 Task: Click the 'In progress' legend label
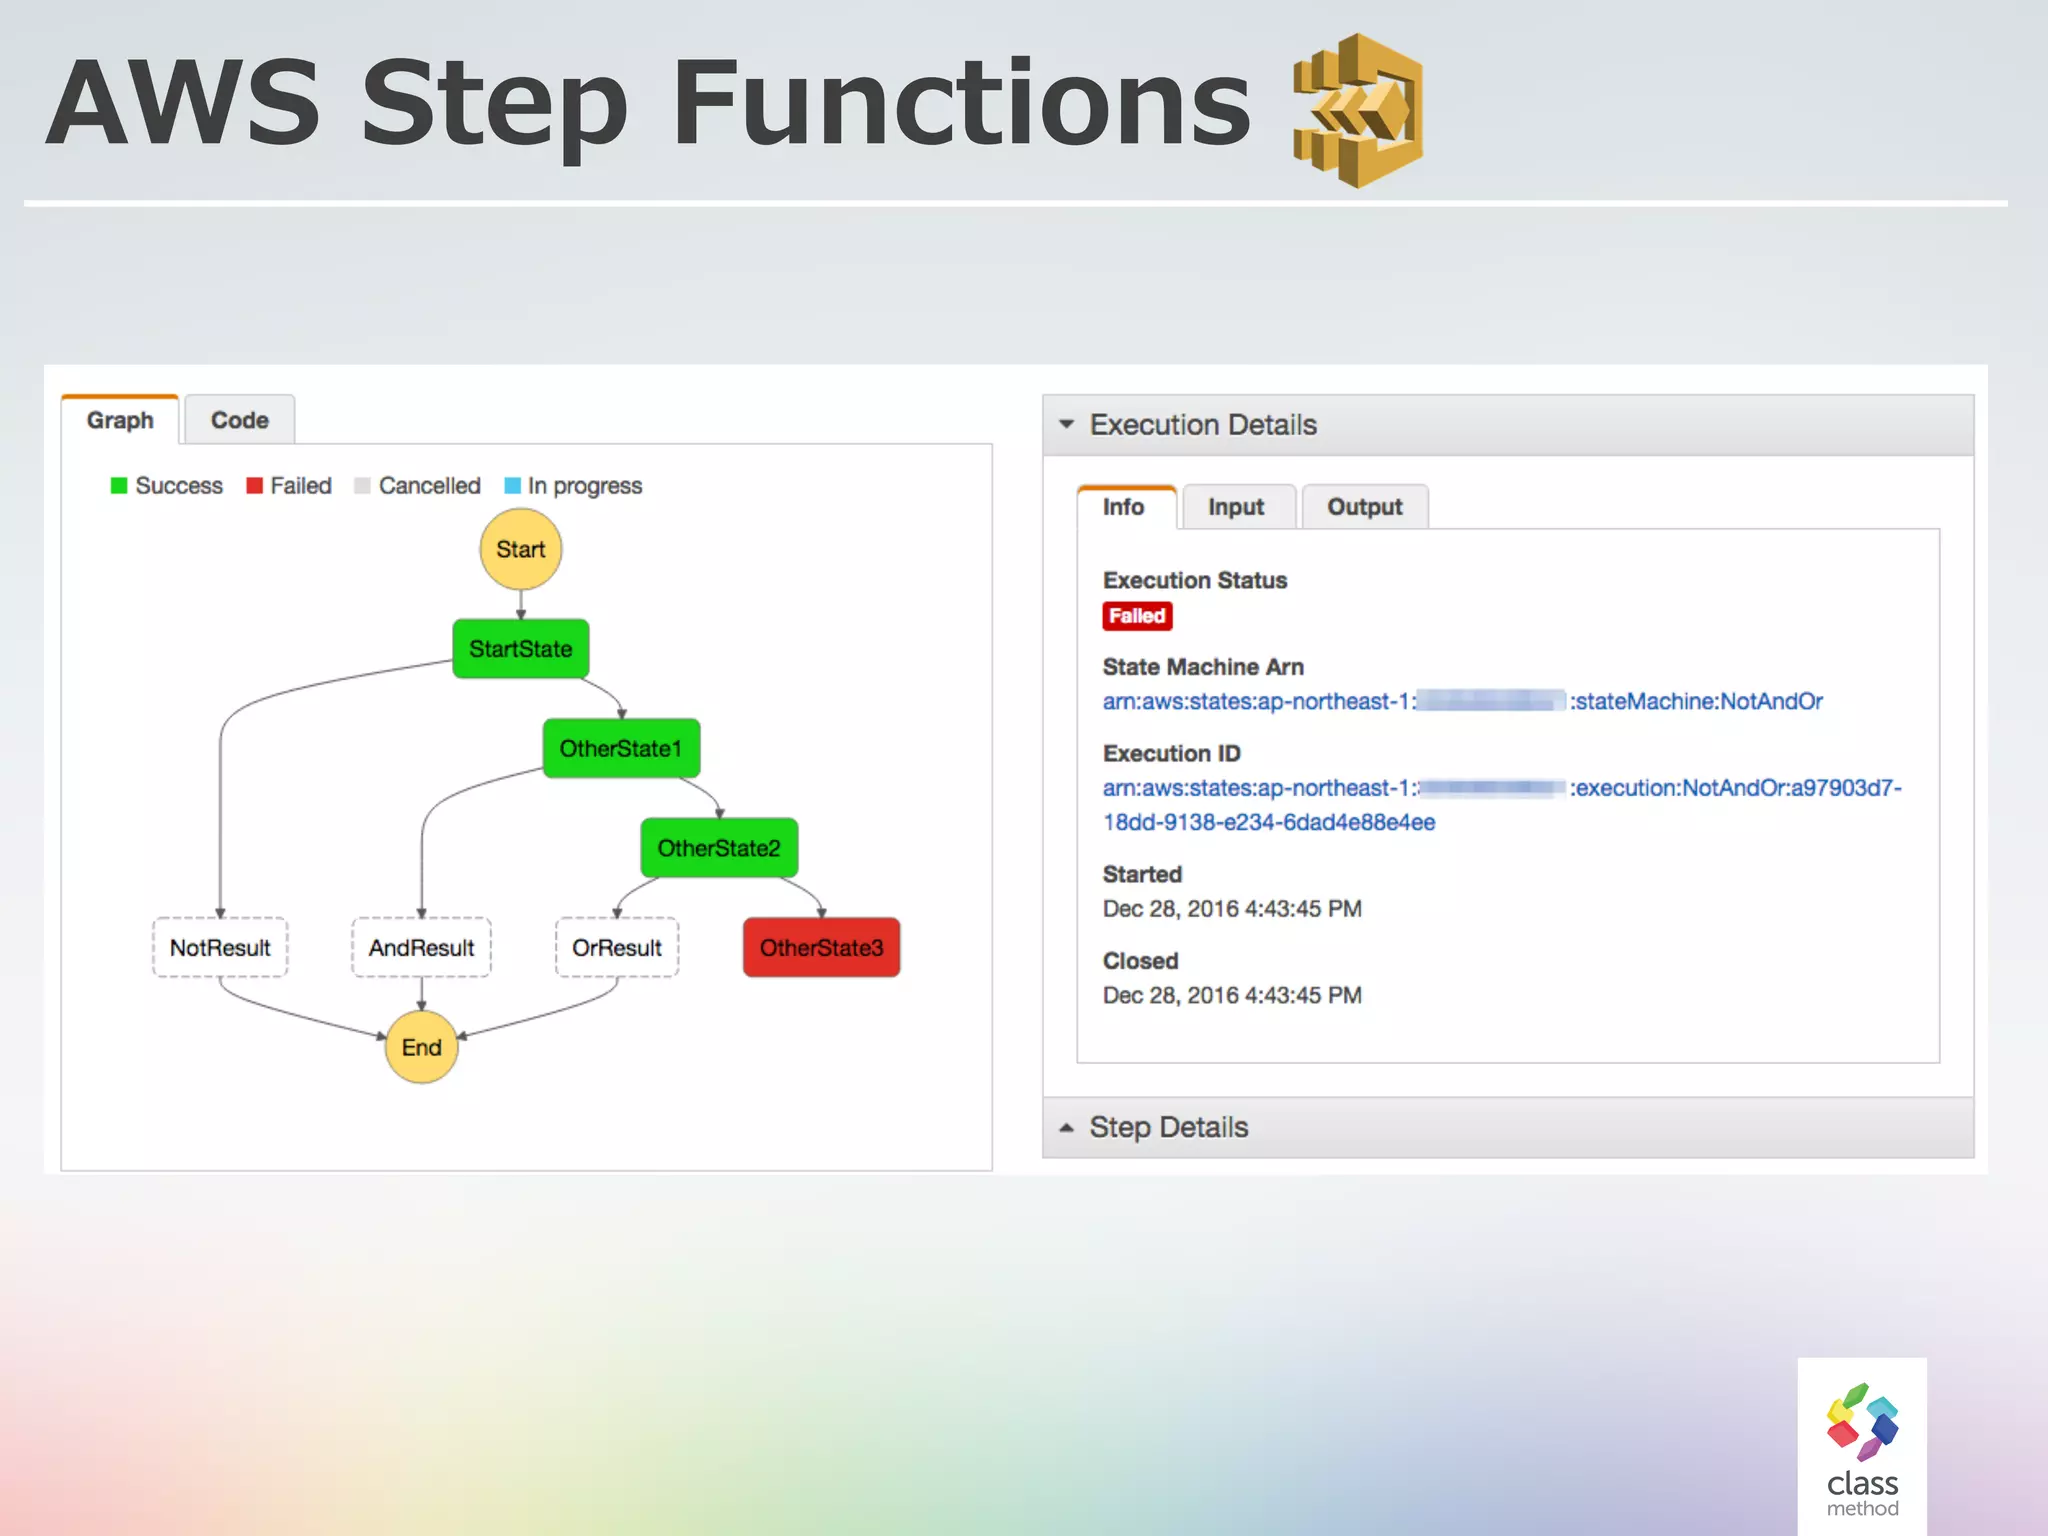pyautogui.click(x=585, y=486)
